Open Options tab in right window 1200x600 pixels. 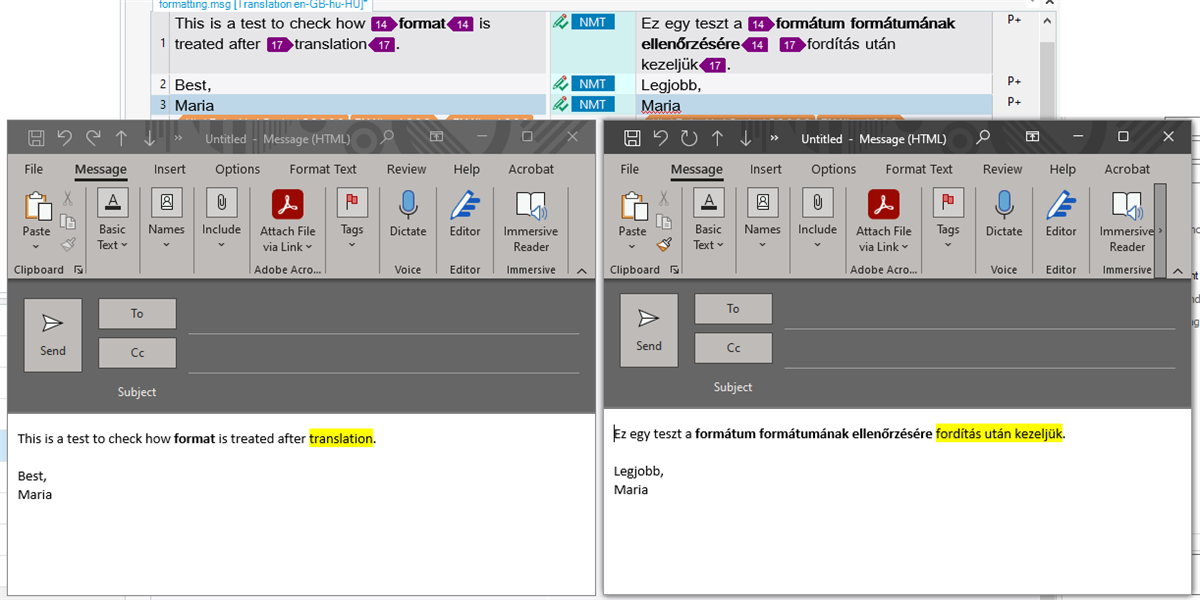834,169
